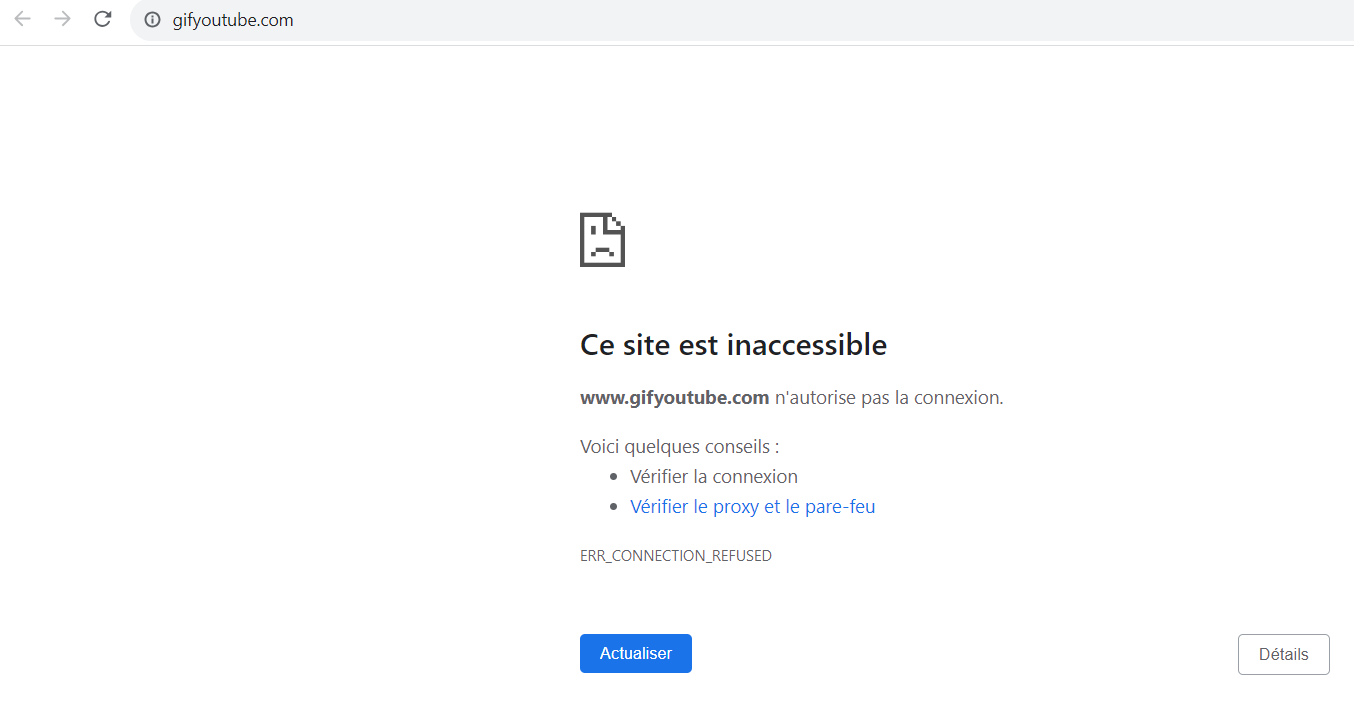Click the Voici quelques conseils text
1354x710 pixels.
[679, 447]
